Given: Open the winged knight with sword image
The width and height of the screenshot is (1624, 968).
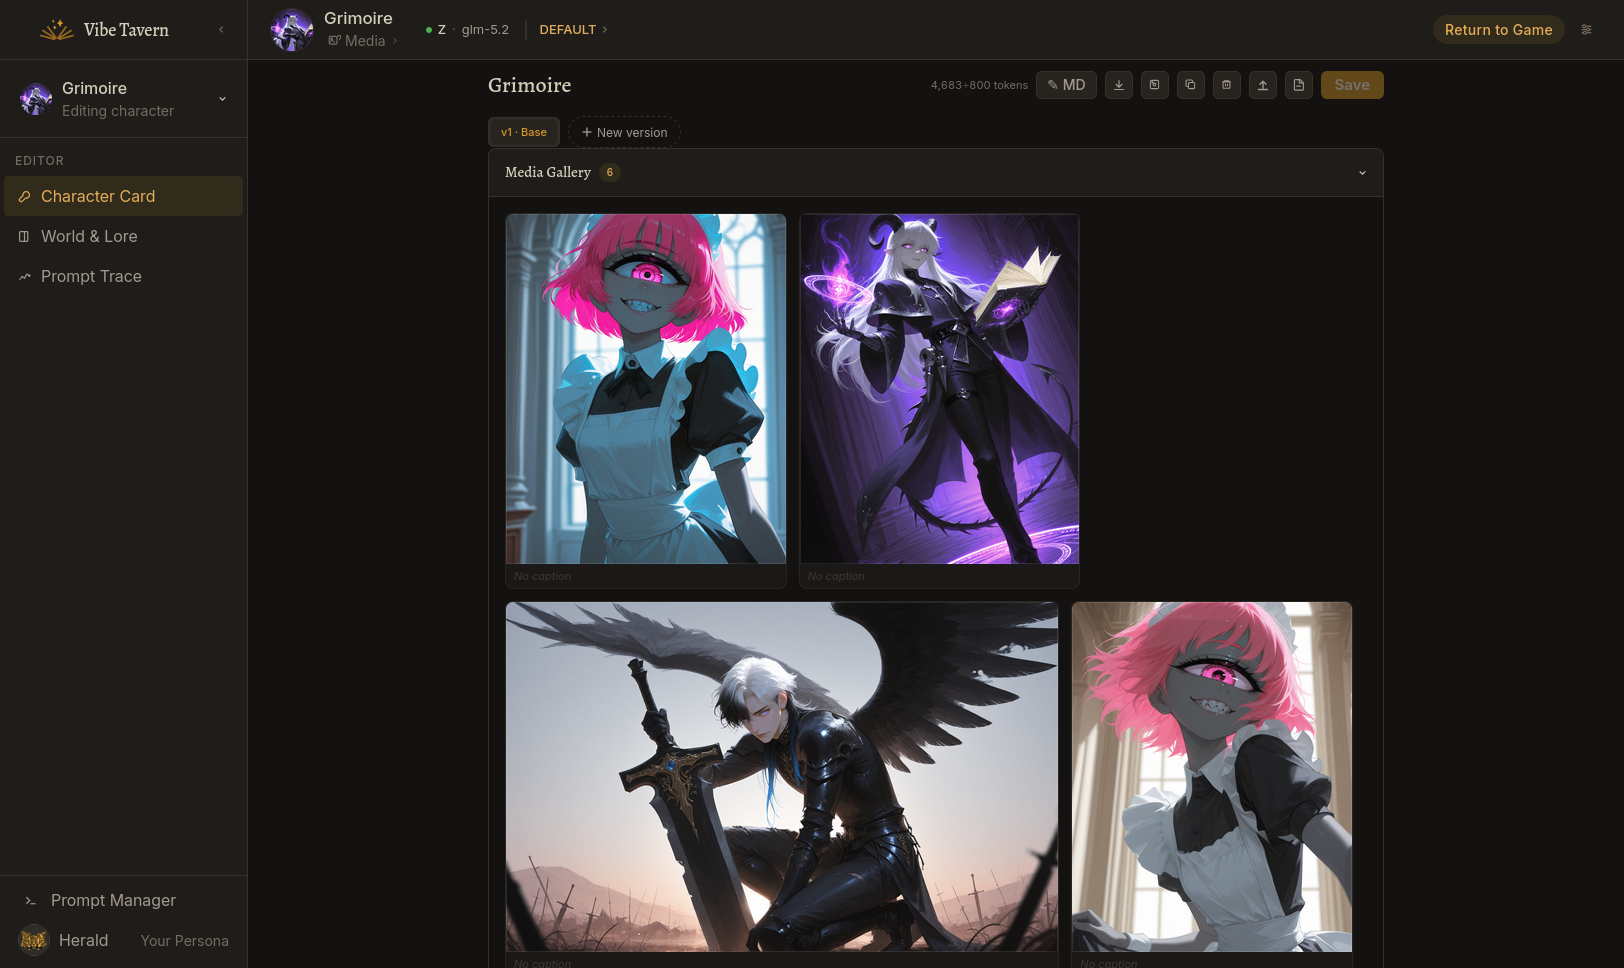Looking at the screenshot, I should point(782,777).
